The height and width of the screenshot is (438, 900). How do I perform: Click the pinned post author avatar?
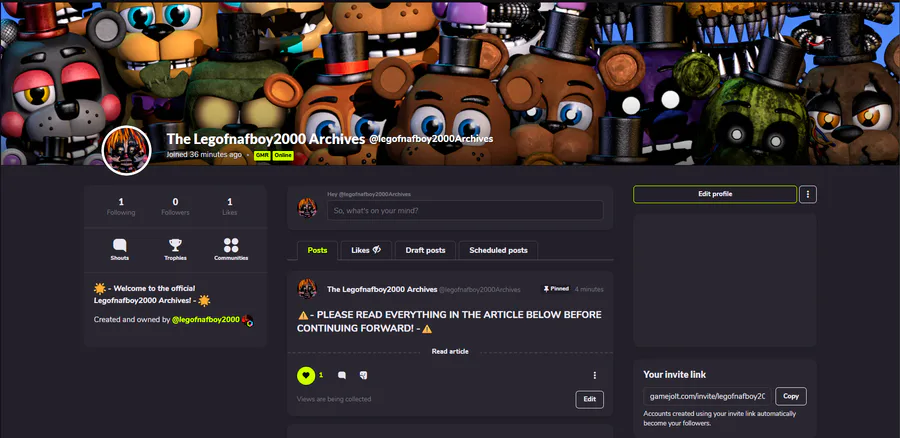(x=307, y=289)
